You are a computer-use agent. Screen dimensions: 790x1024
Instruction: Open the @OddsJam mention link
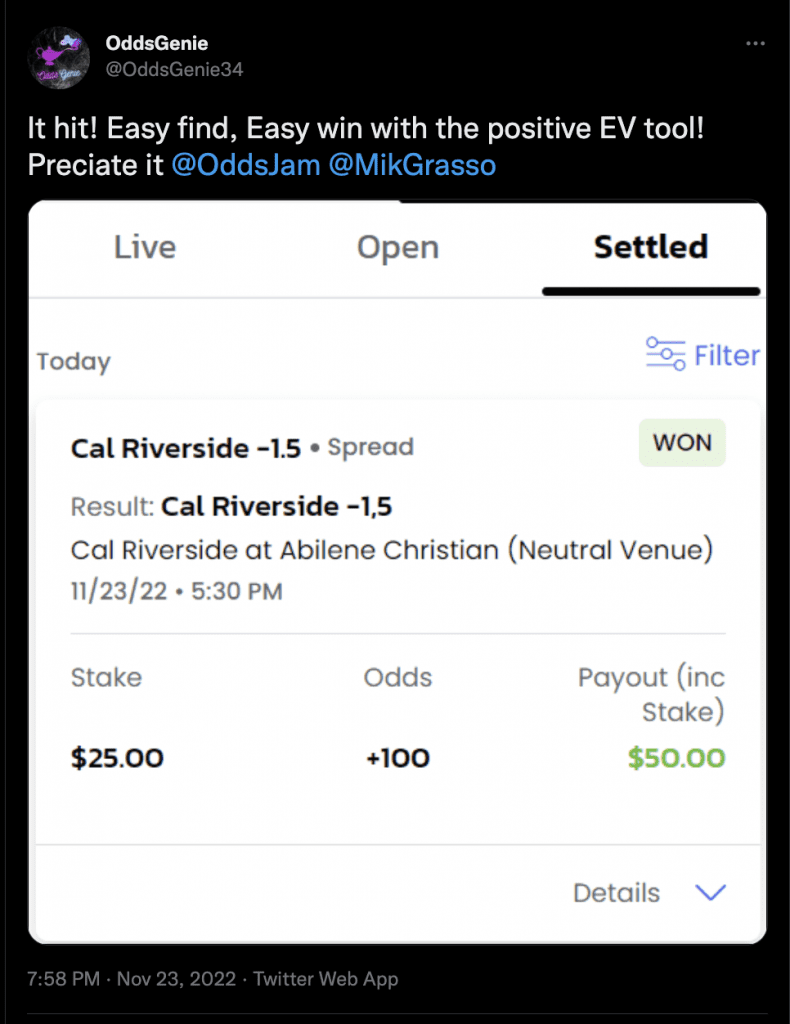245,165
